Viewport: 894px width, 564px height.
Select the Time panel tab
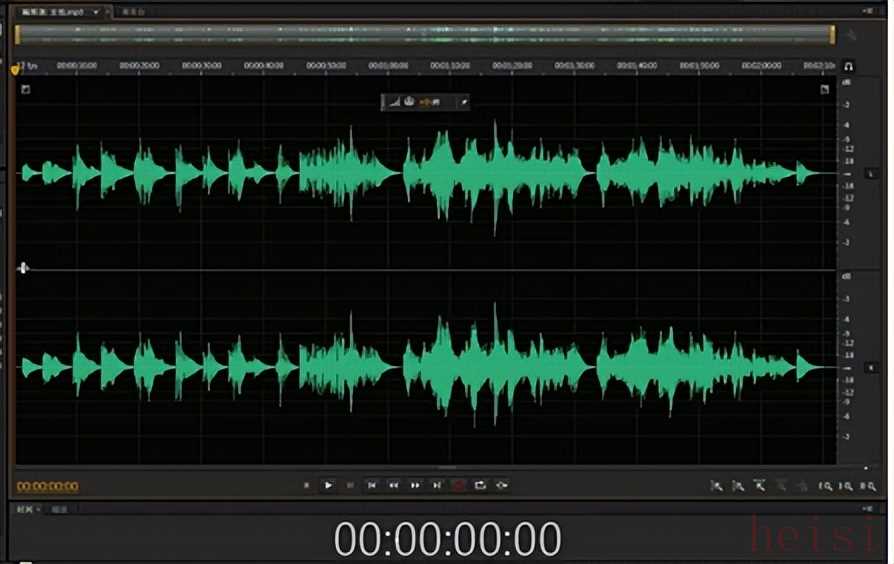coord(24,509)
